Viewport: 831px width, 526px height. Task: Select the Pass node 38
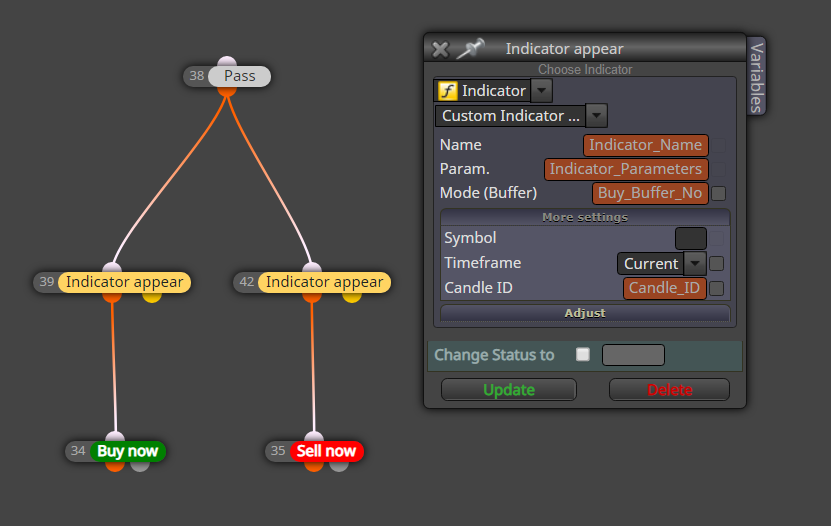(x=240, y=76)
